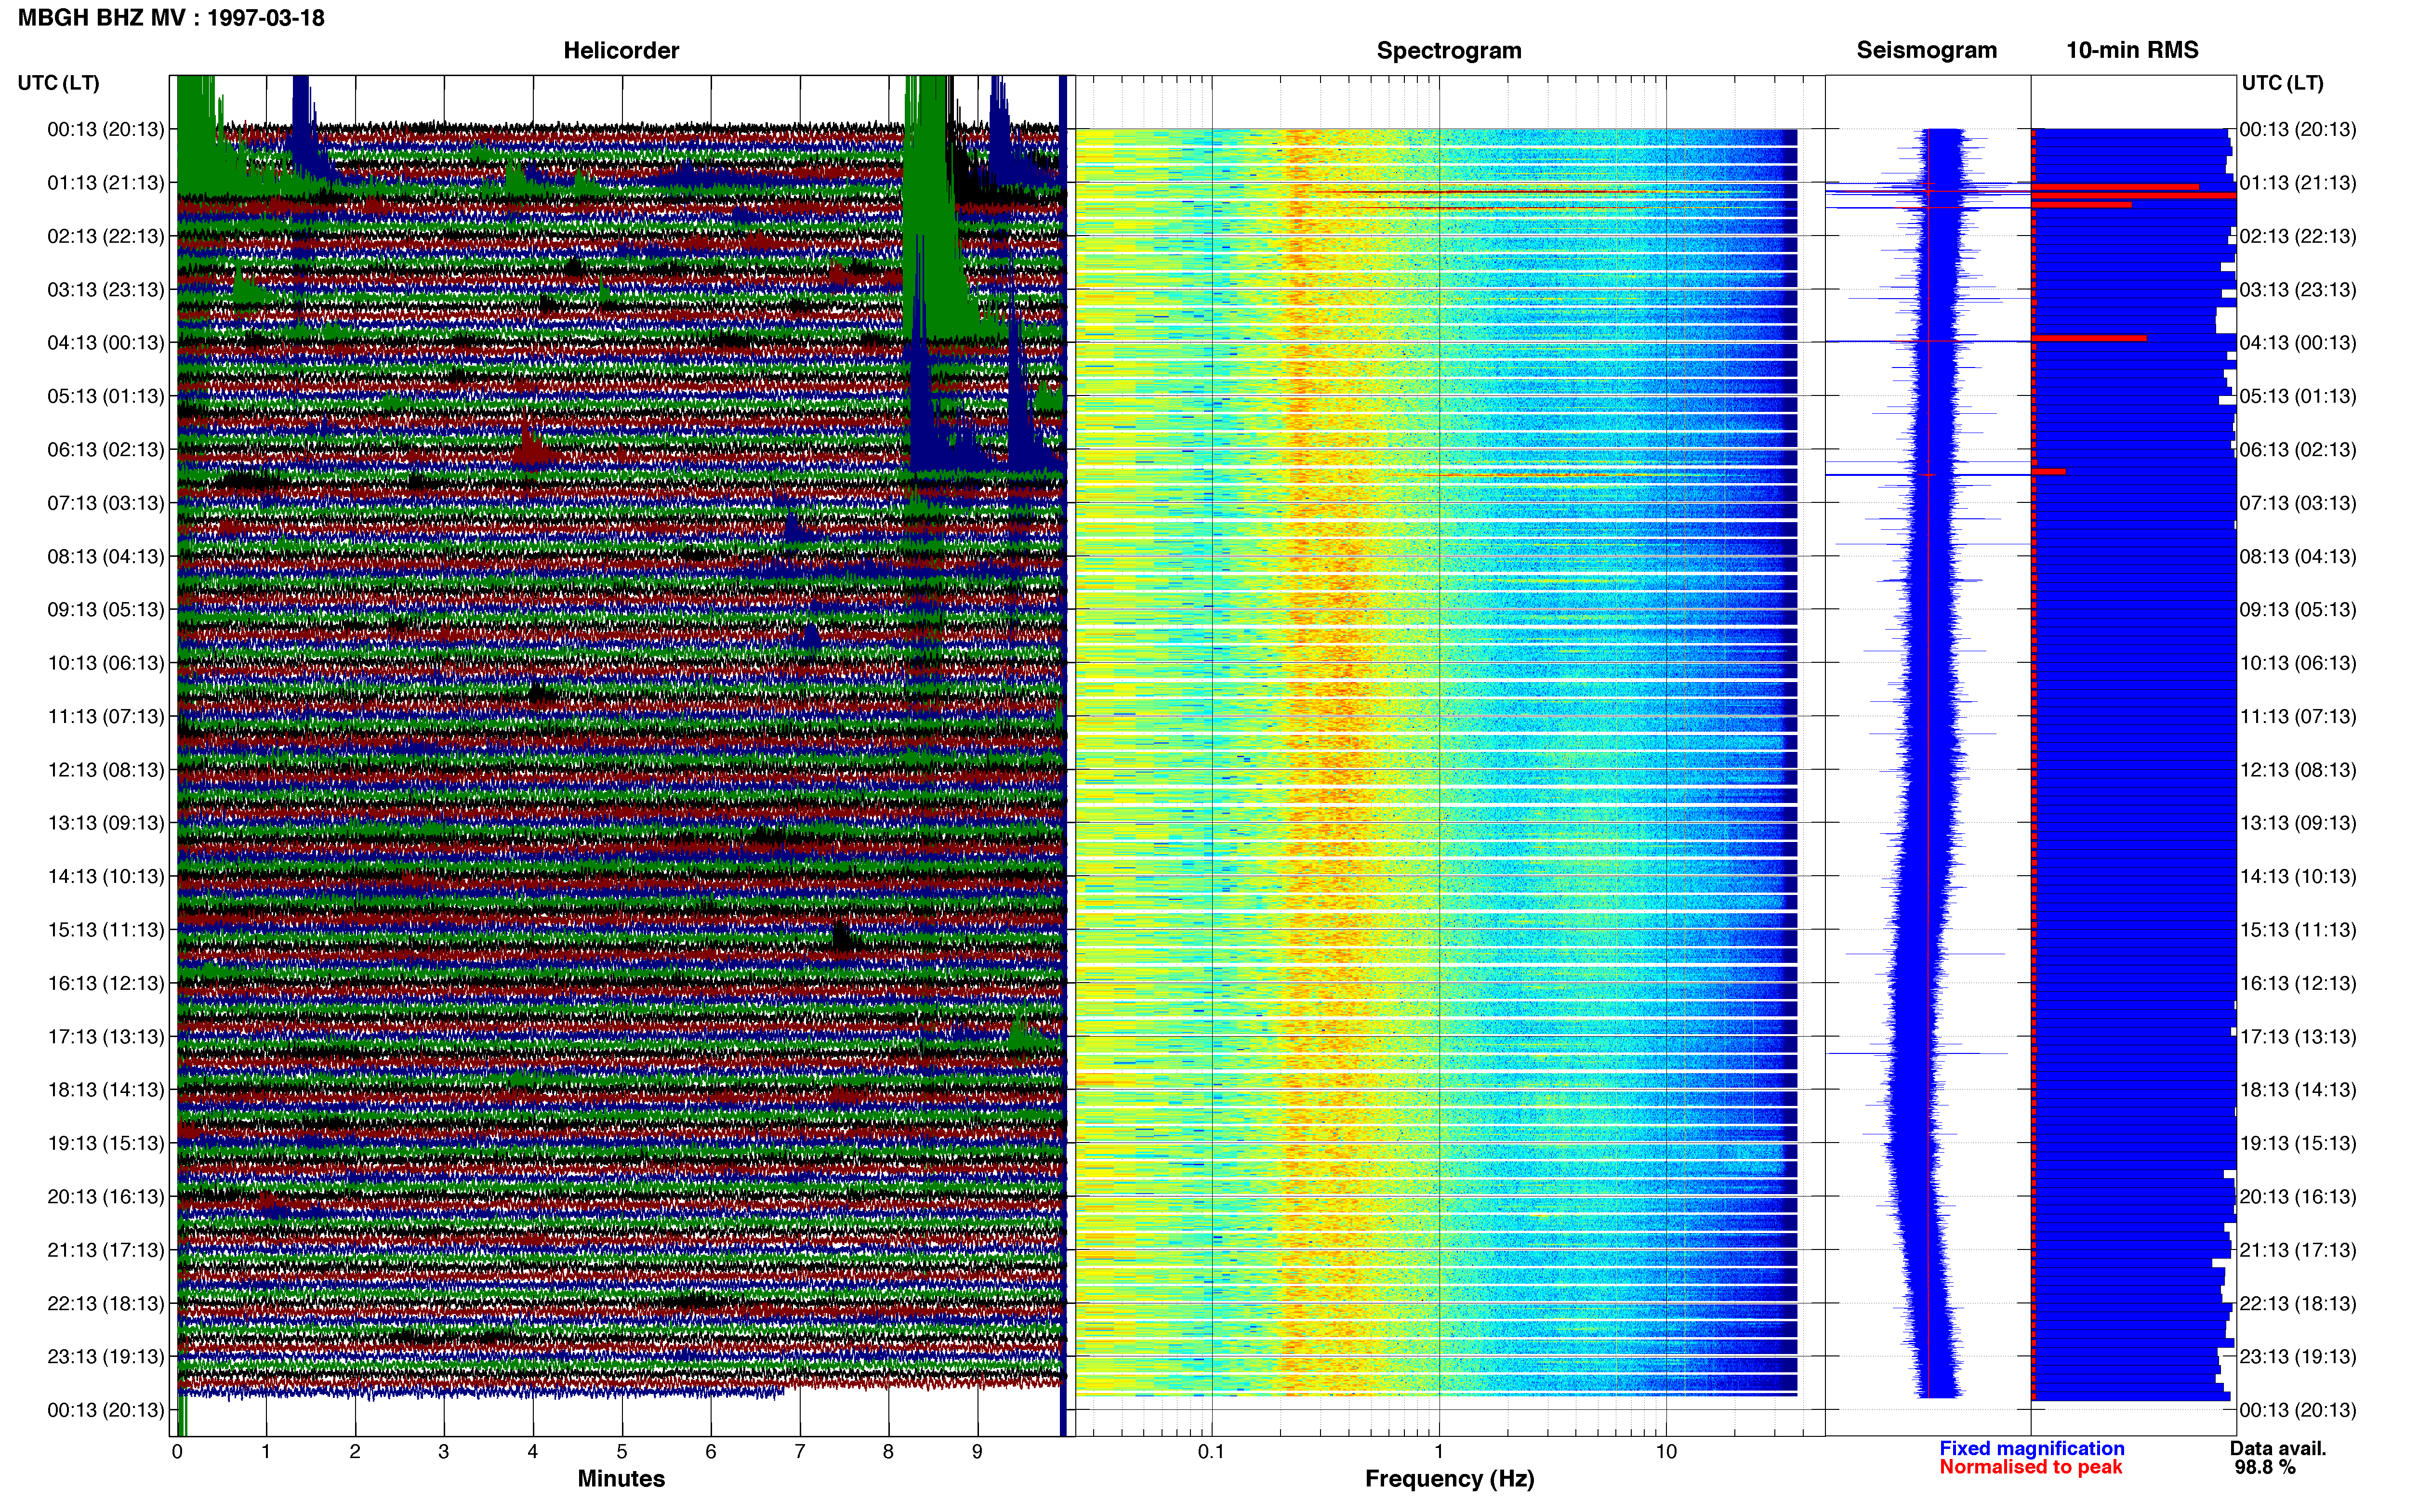Click the left time label 18:13 (14:13)
2418x1512 pixels.
105,1090
